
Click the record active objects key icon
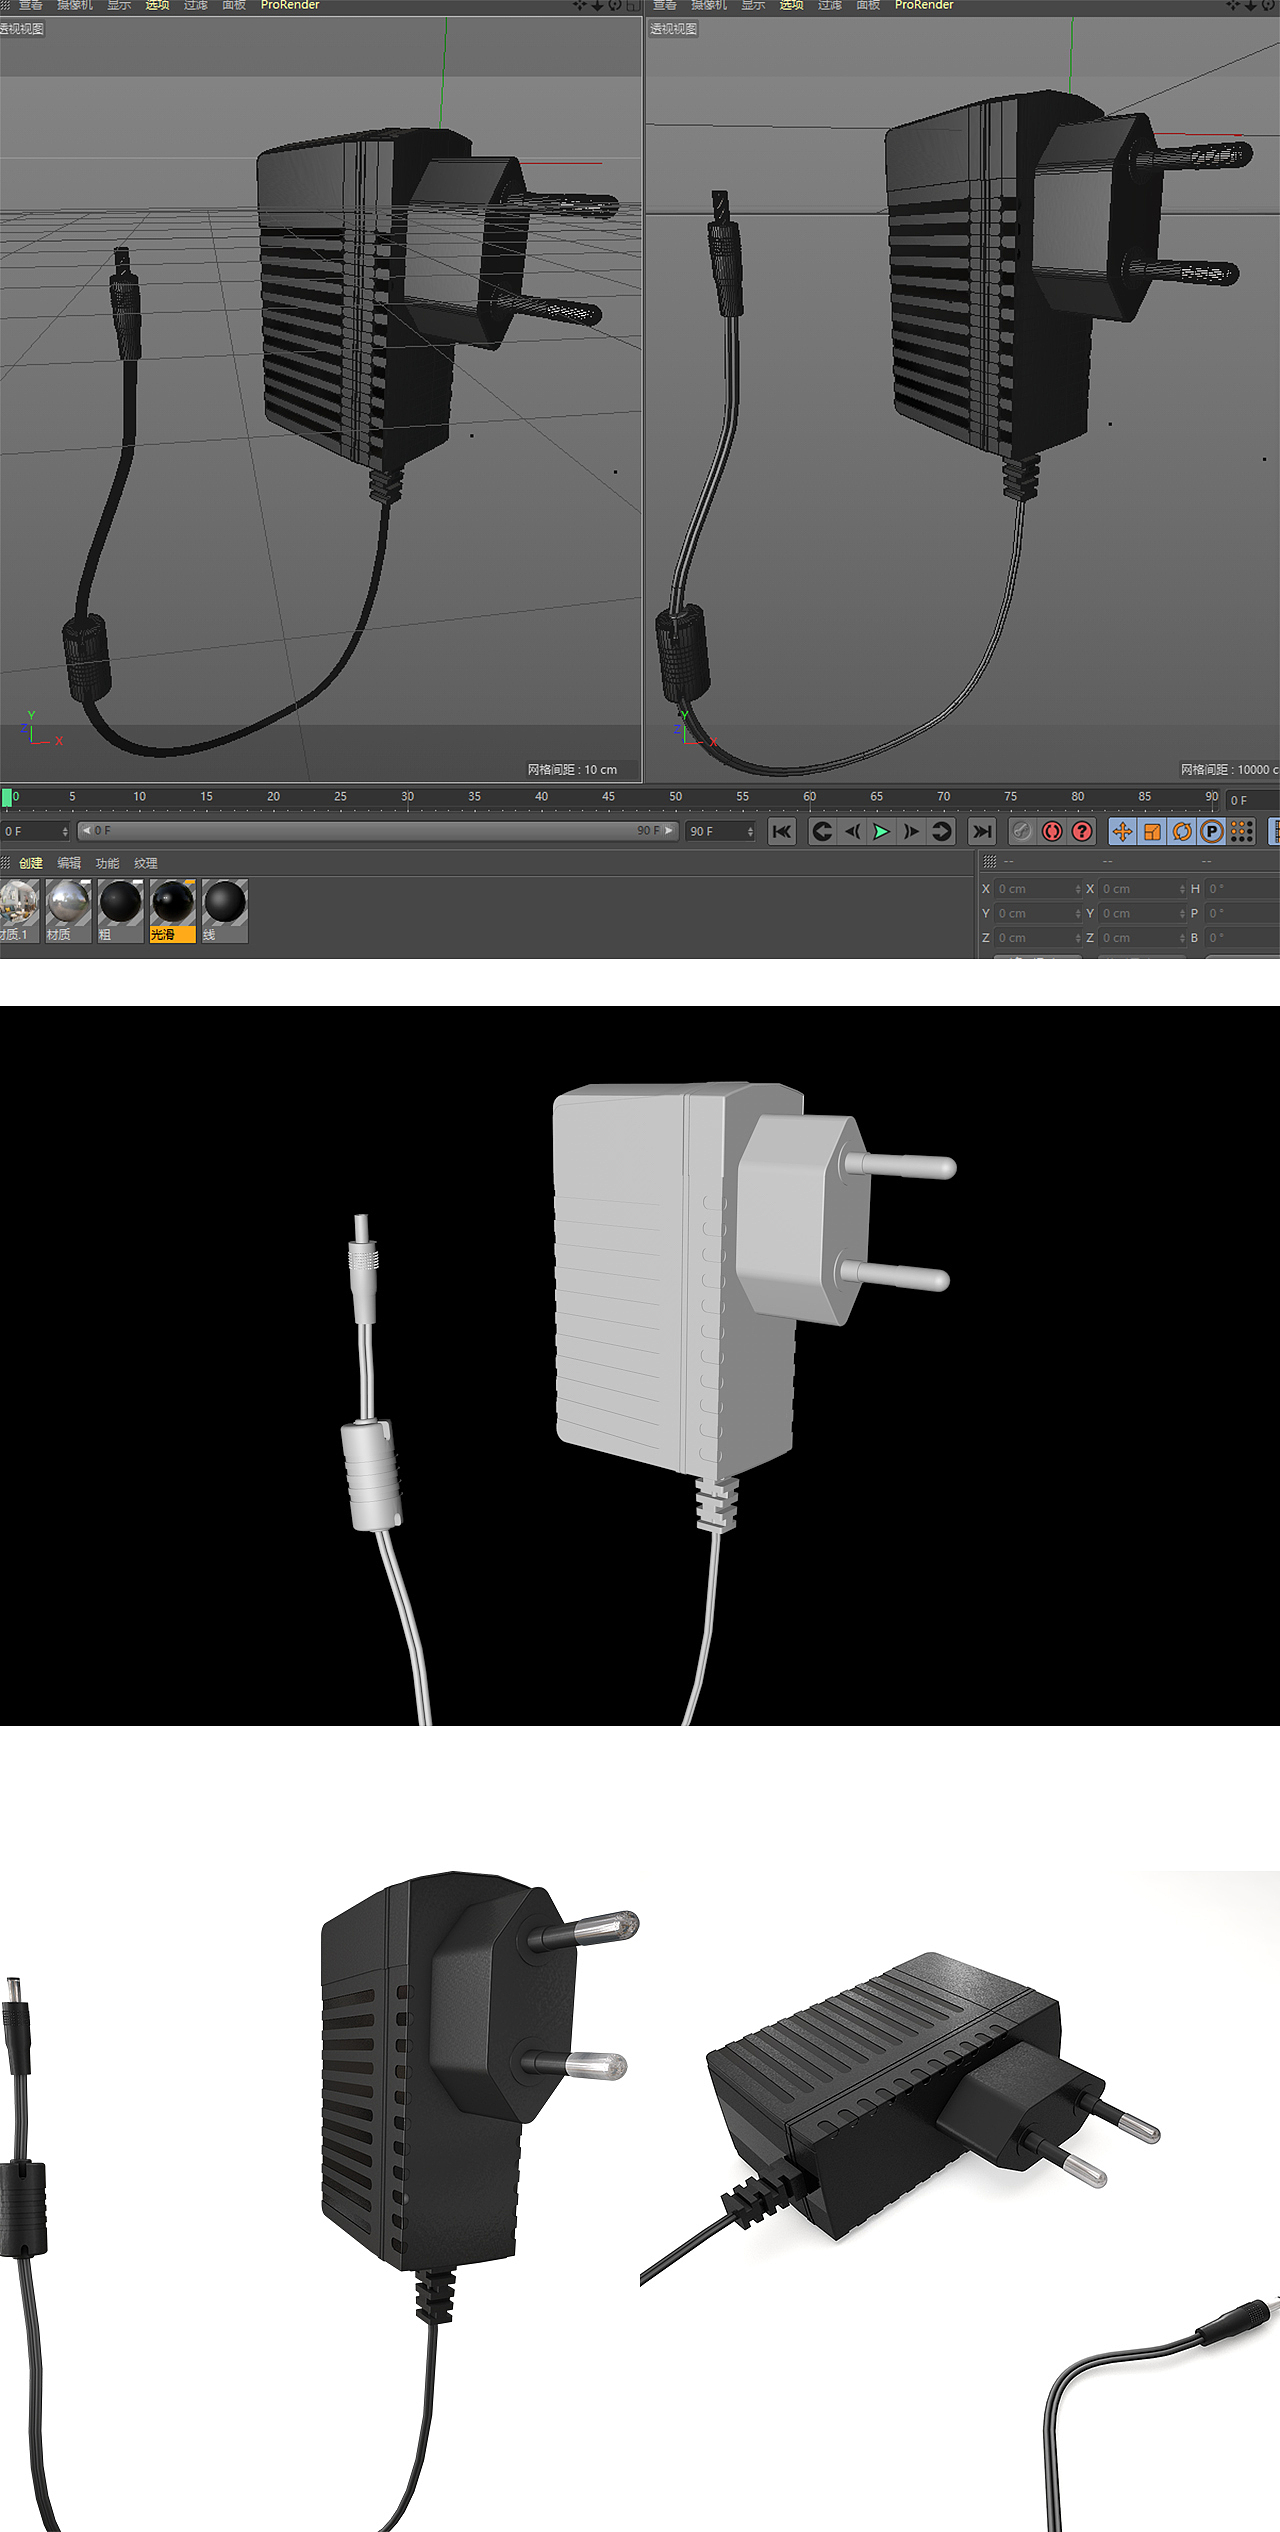coord(1022,831)
